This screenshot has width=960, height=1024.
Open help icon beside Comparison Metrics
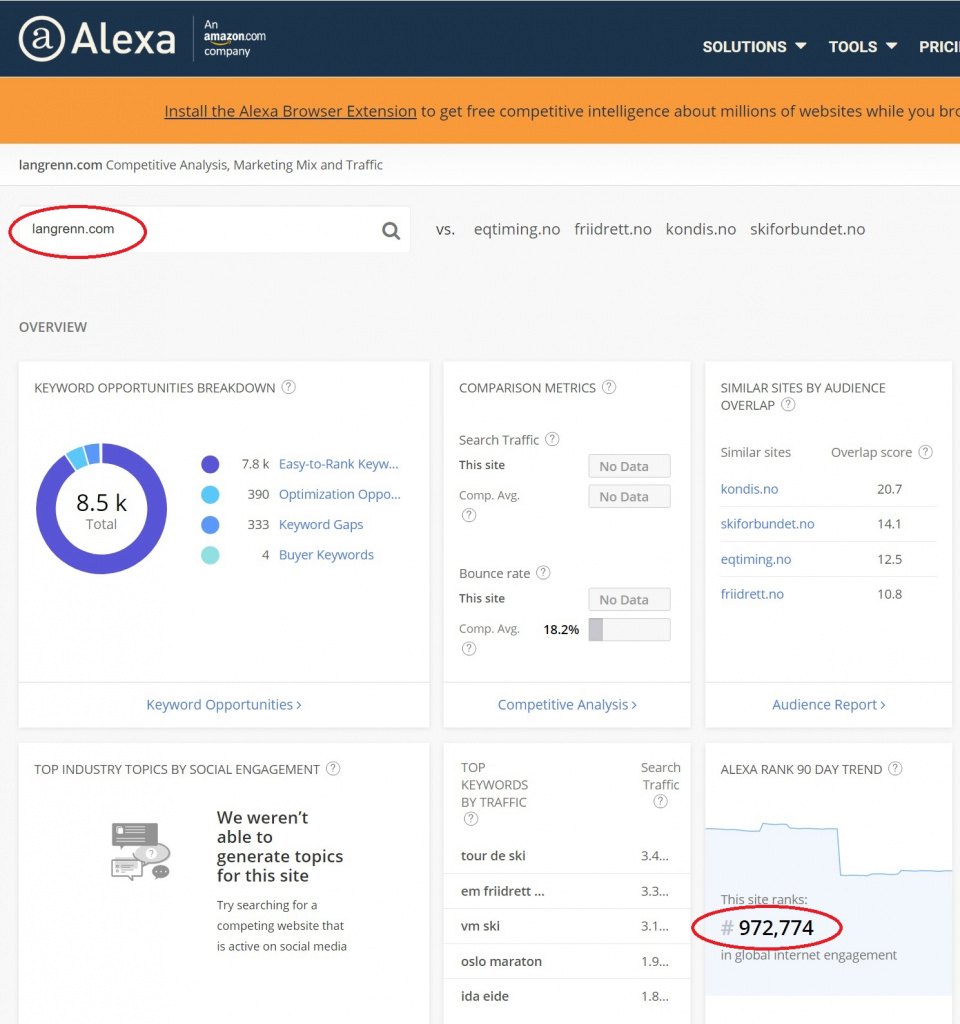[x=609, y=387]
